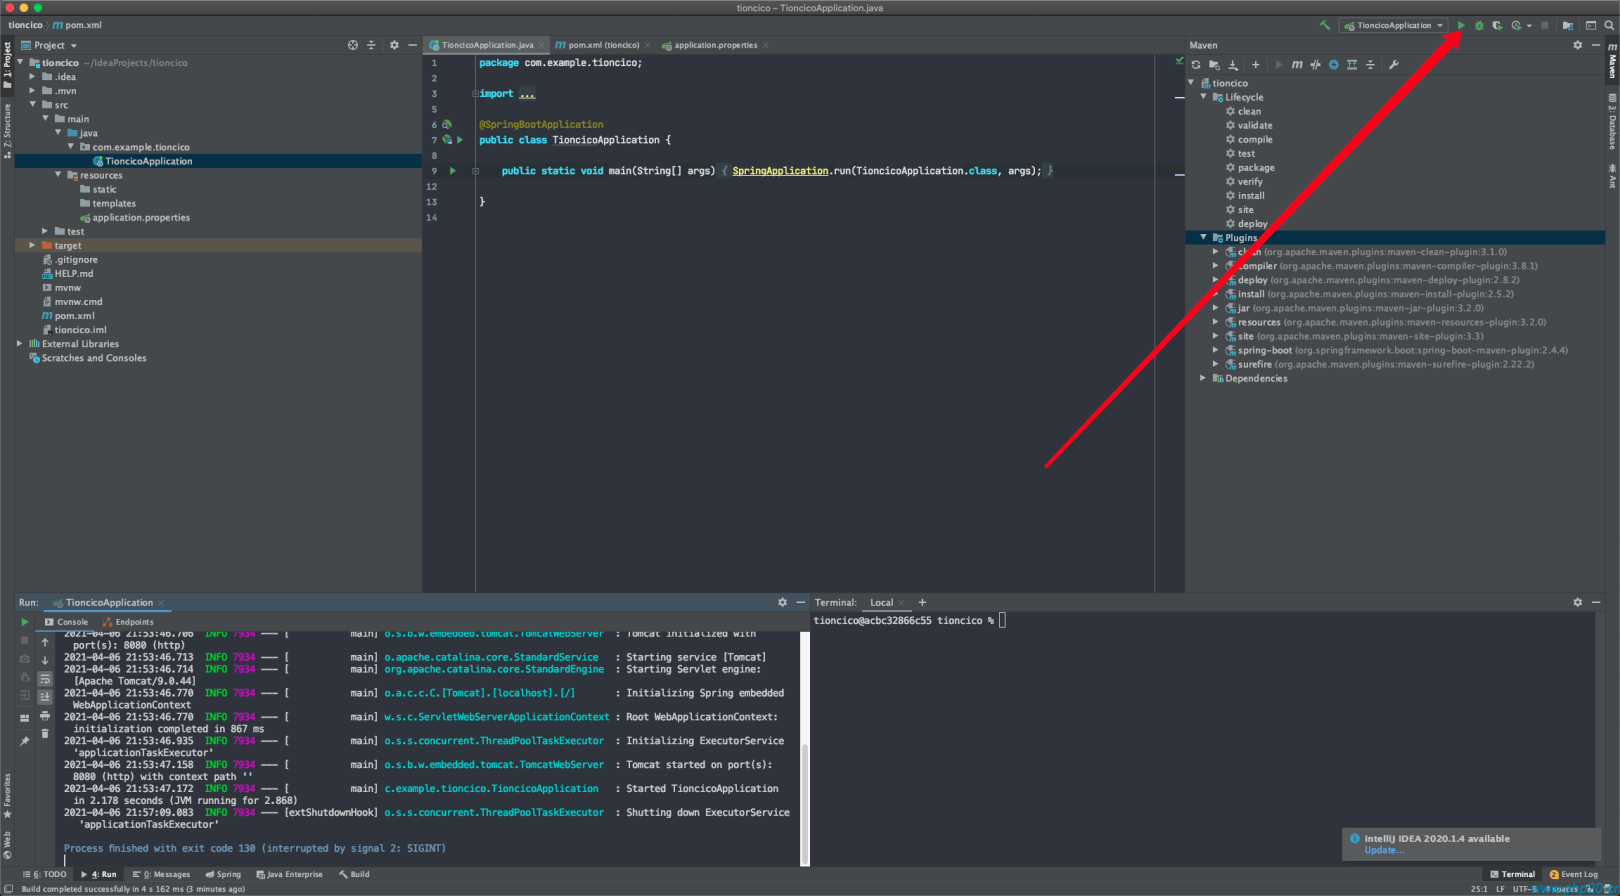Screen dimensions: 1620x896
Task: Build project using the green hammer icon
Action: point(1325,25)
